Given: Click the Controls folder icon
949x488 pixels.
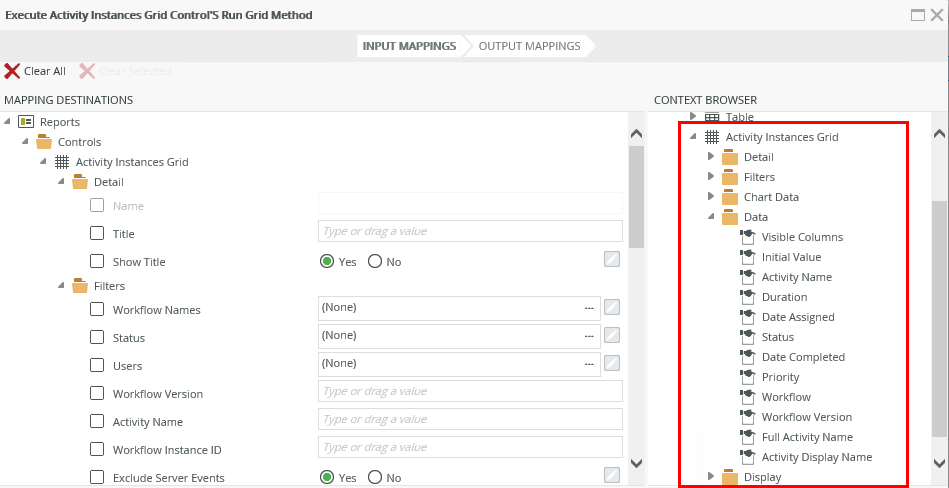Looking at the screenshot, I should click(x=44, y=142).
